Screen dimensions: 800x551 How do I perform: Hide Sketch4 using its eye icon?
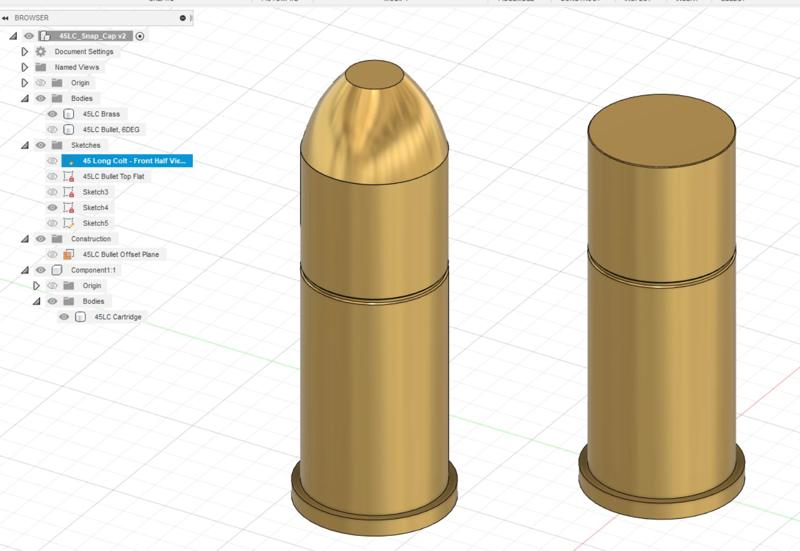(52, 208)
